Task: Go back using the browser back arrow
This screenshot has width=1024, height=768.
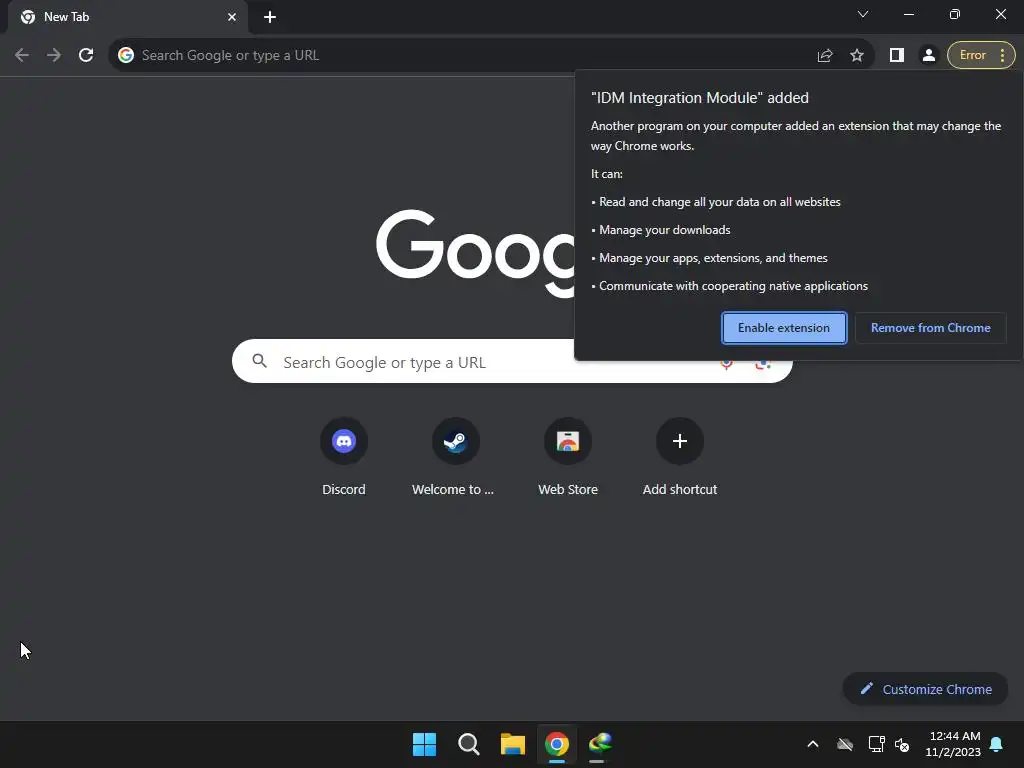Action: (22, 55)
